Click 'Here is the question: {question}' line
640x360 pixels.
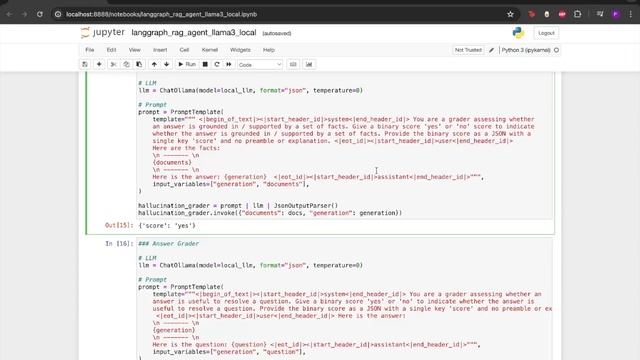tap(316, 344)
